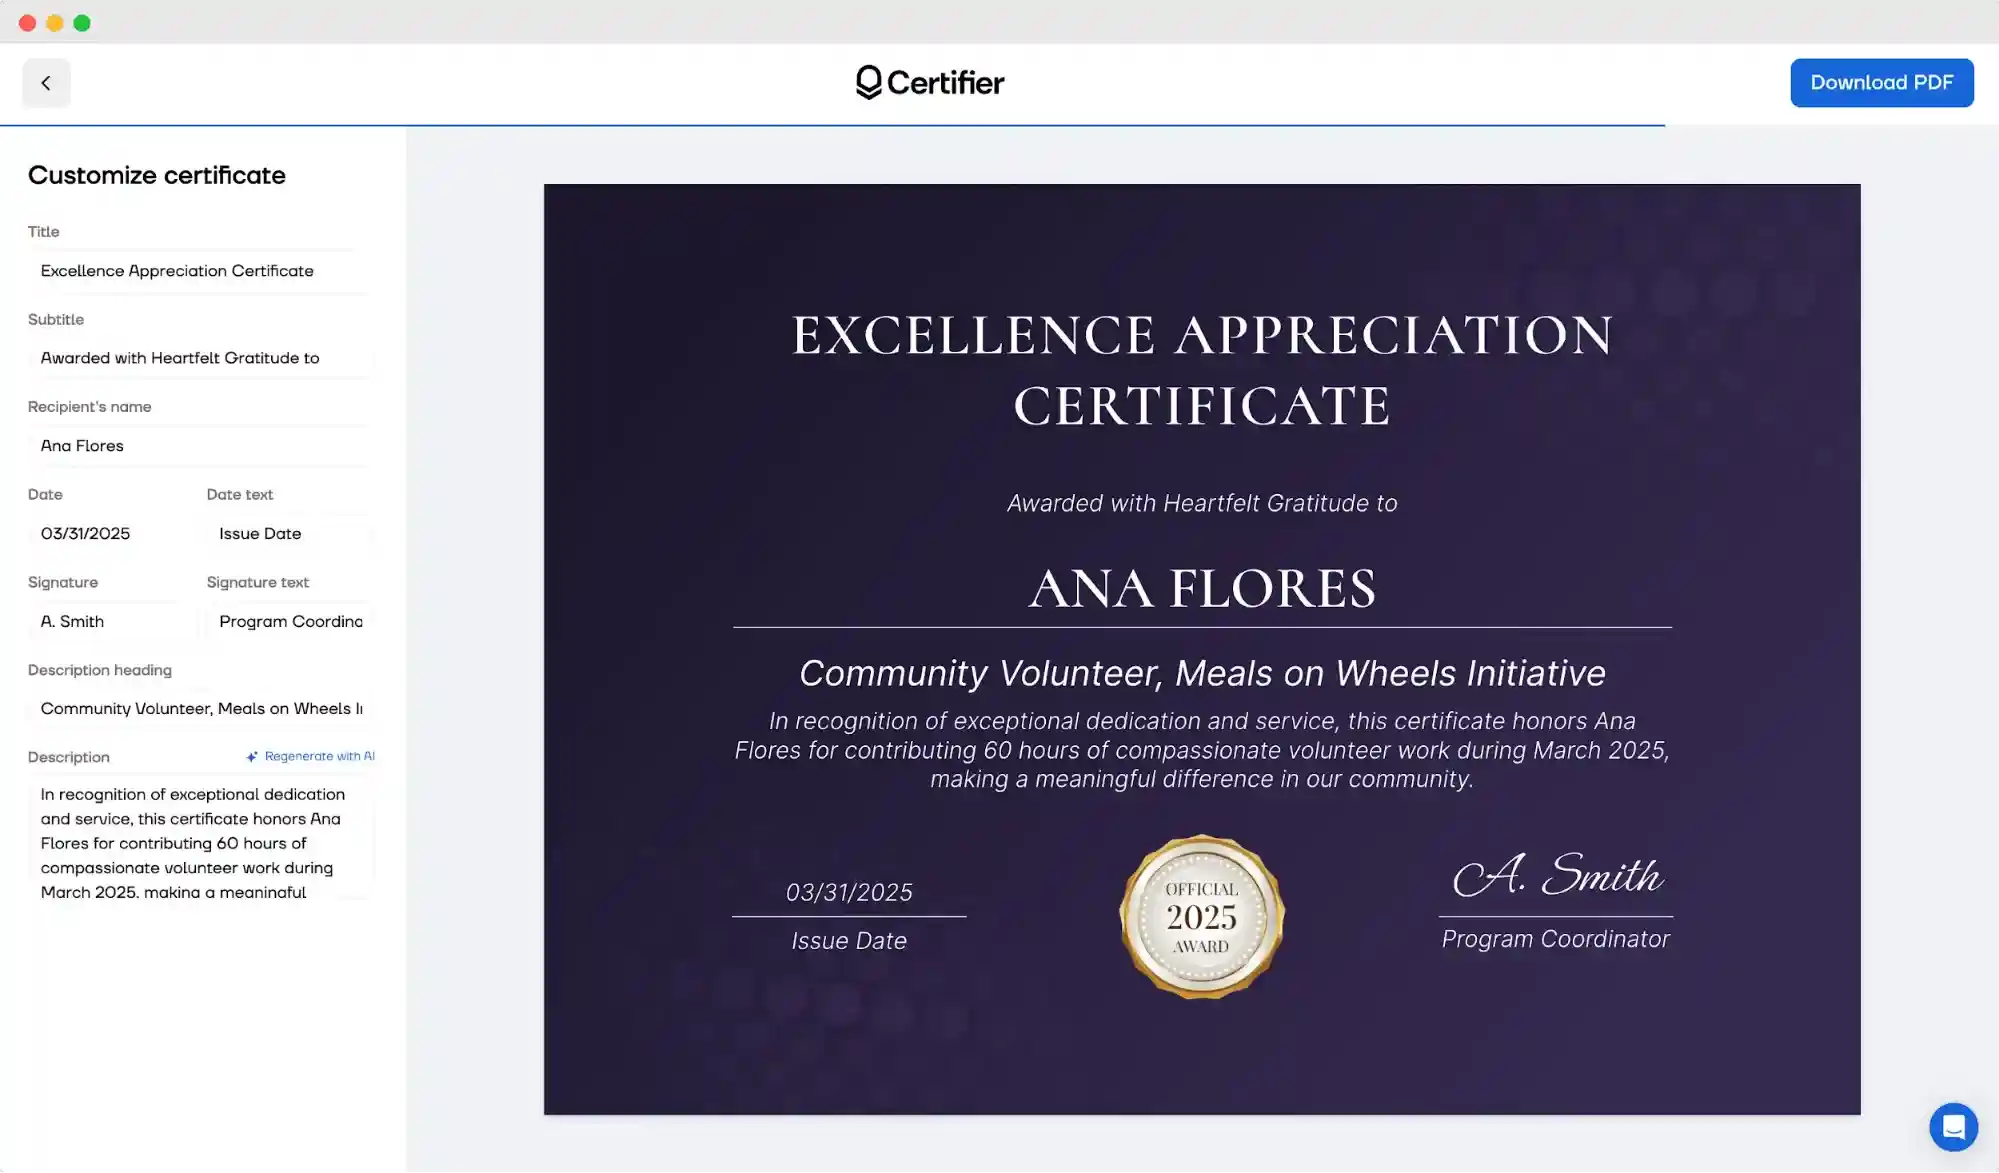Click the Customize certificate heading
The image size is (1999, 1173).
(x=157, y=176)
